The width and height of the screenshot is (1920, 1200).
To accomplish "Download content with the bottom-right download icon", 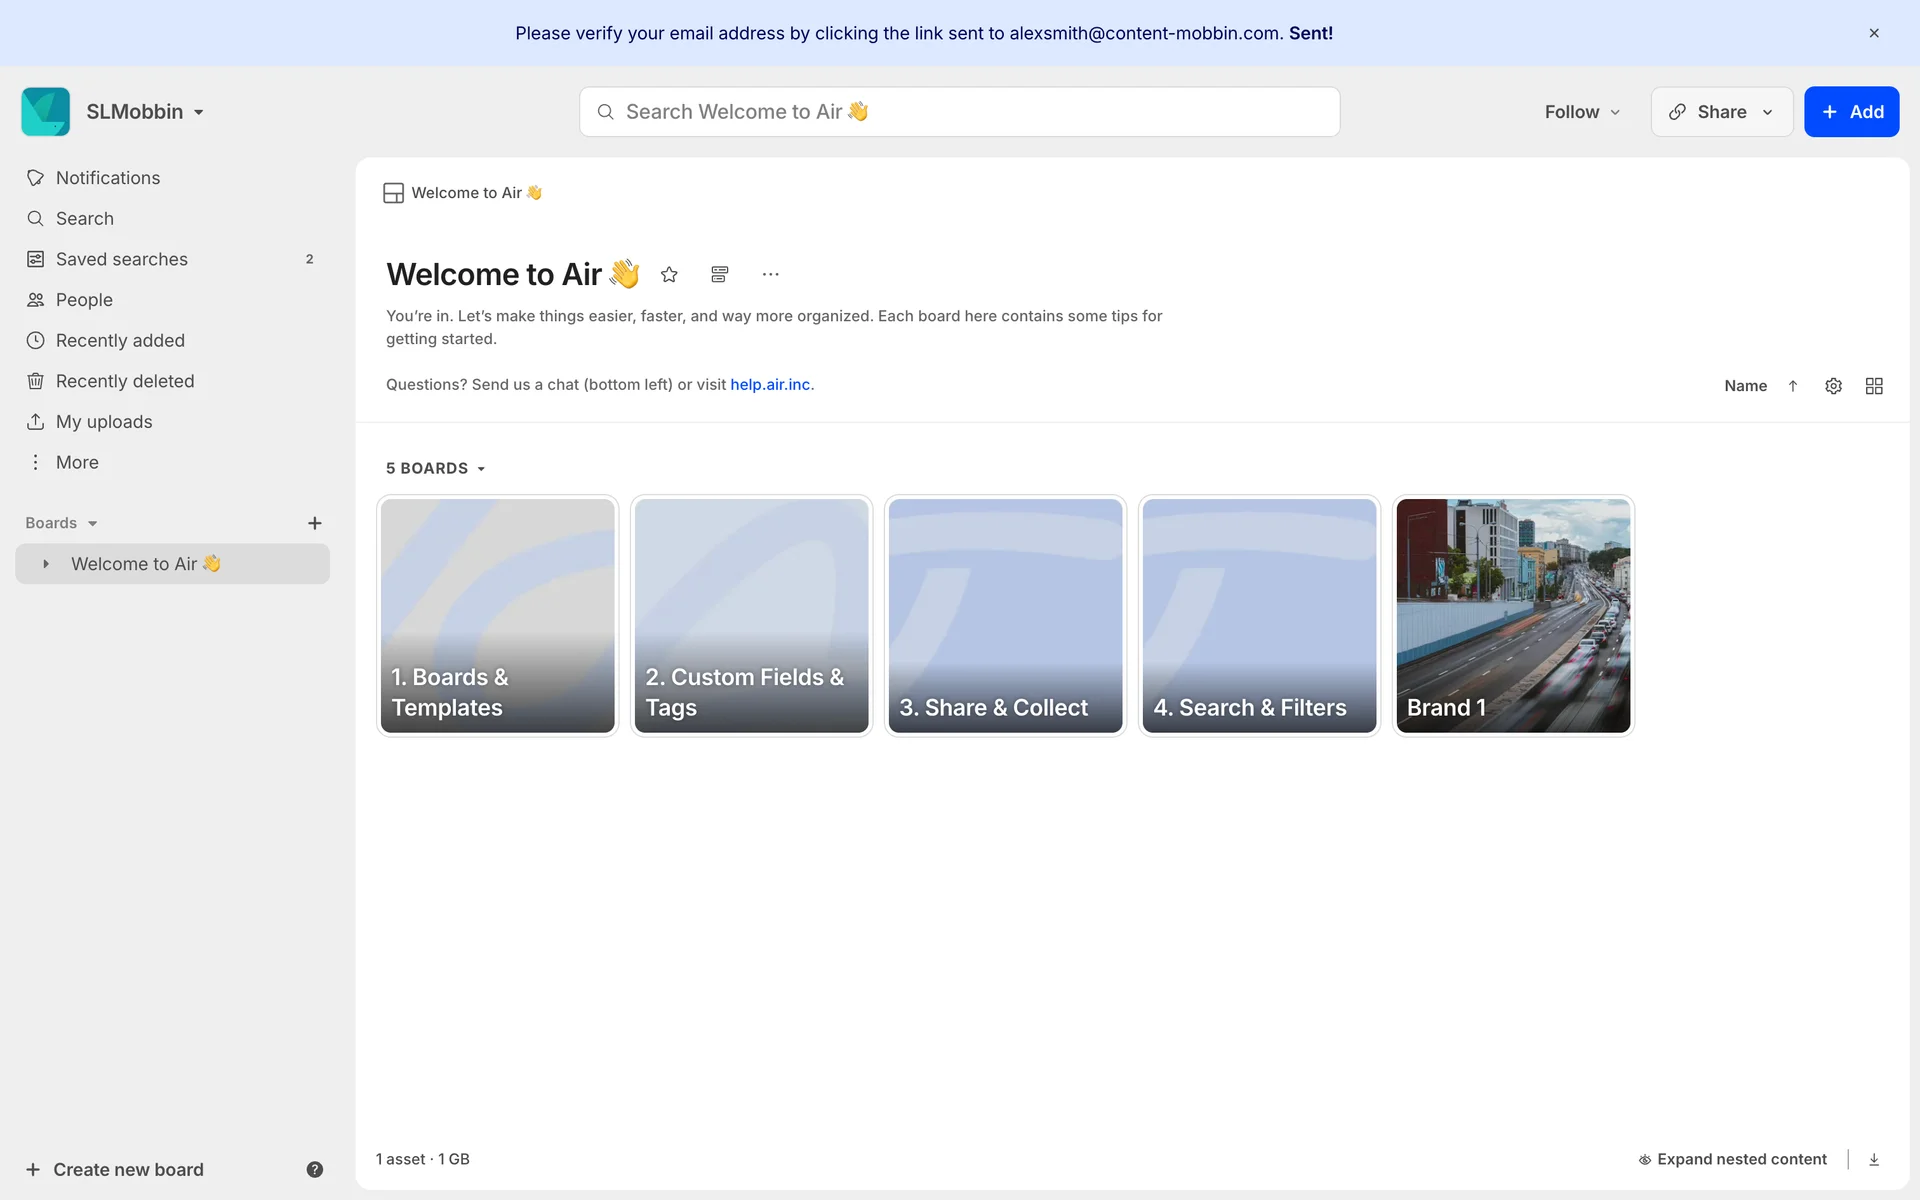I will pos(1874,1159).
